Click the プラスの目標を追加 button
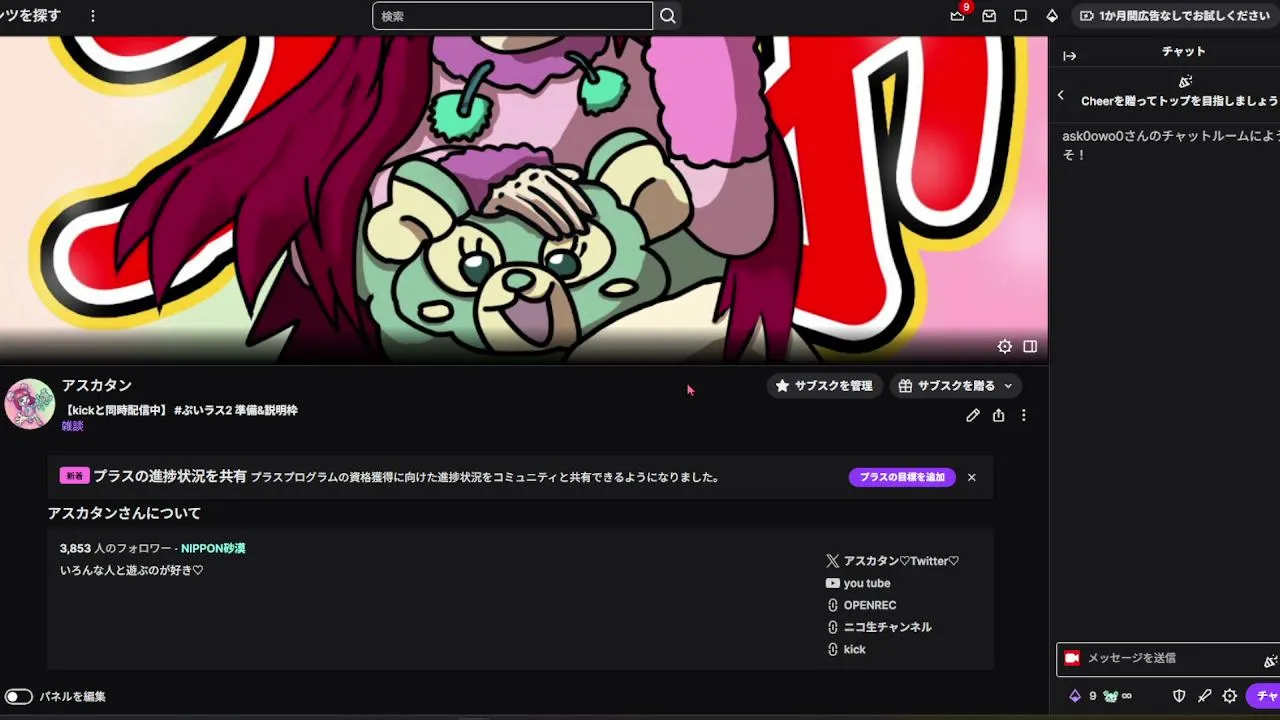 pos(902,477)
